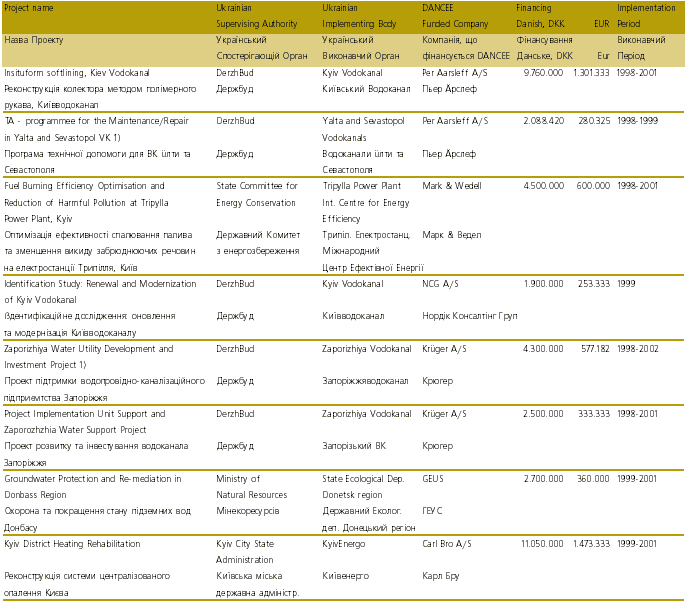Click 'Donetsk region' implementing body text
Viewport: 686px width, 605px height.
352,495
